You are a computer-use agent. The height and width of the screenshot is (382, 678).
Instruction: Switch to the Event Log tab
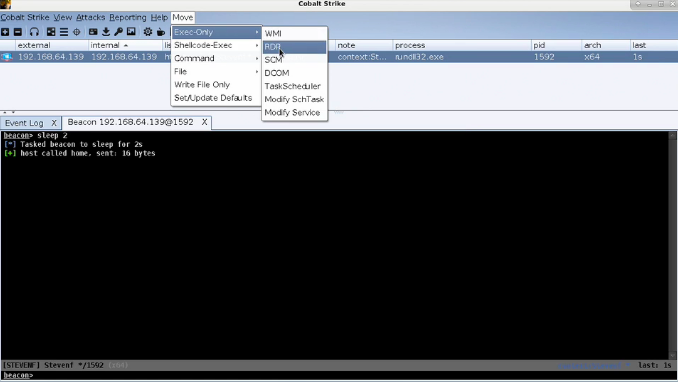pyautogui.click(x=24, y=123)
